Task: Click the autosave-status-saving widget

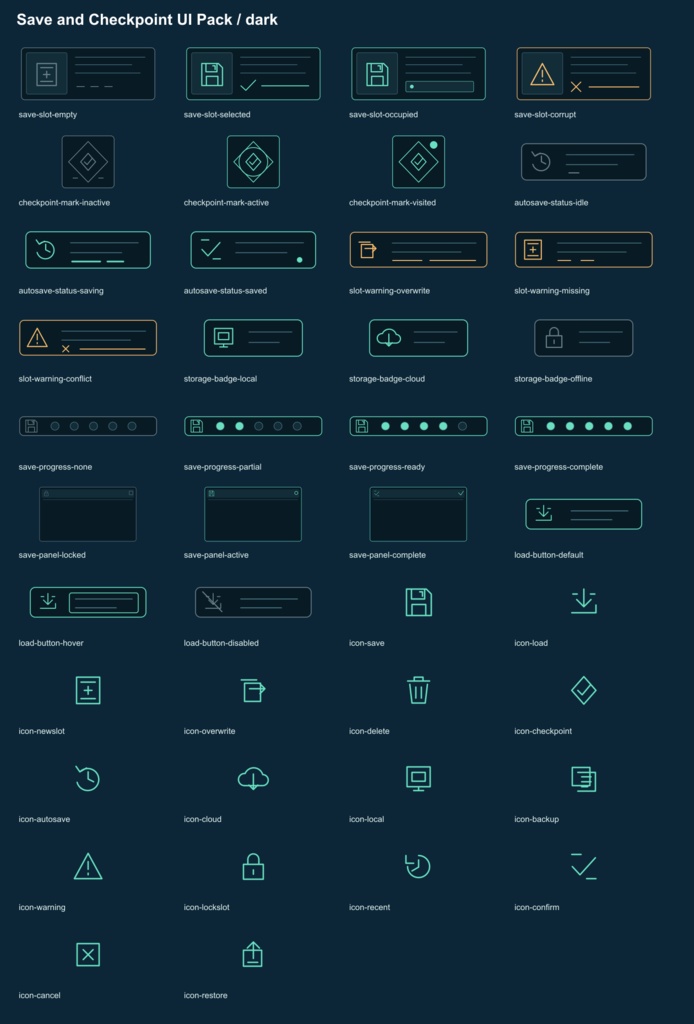Action: (x=88, y=249)
